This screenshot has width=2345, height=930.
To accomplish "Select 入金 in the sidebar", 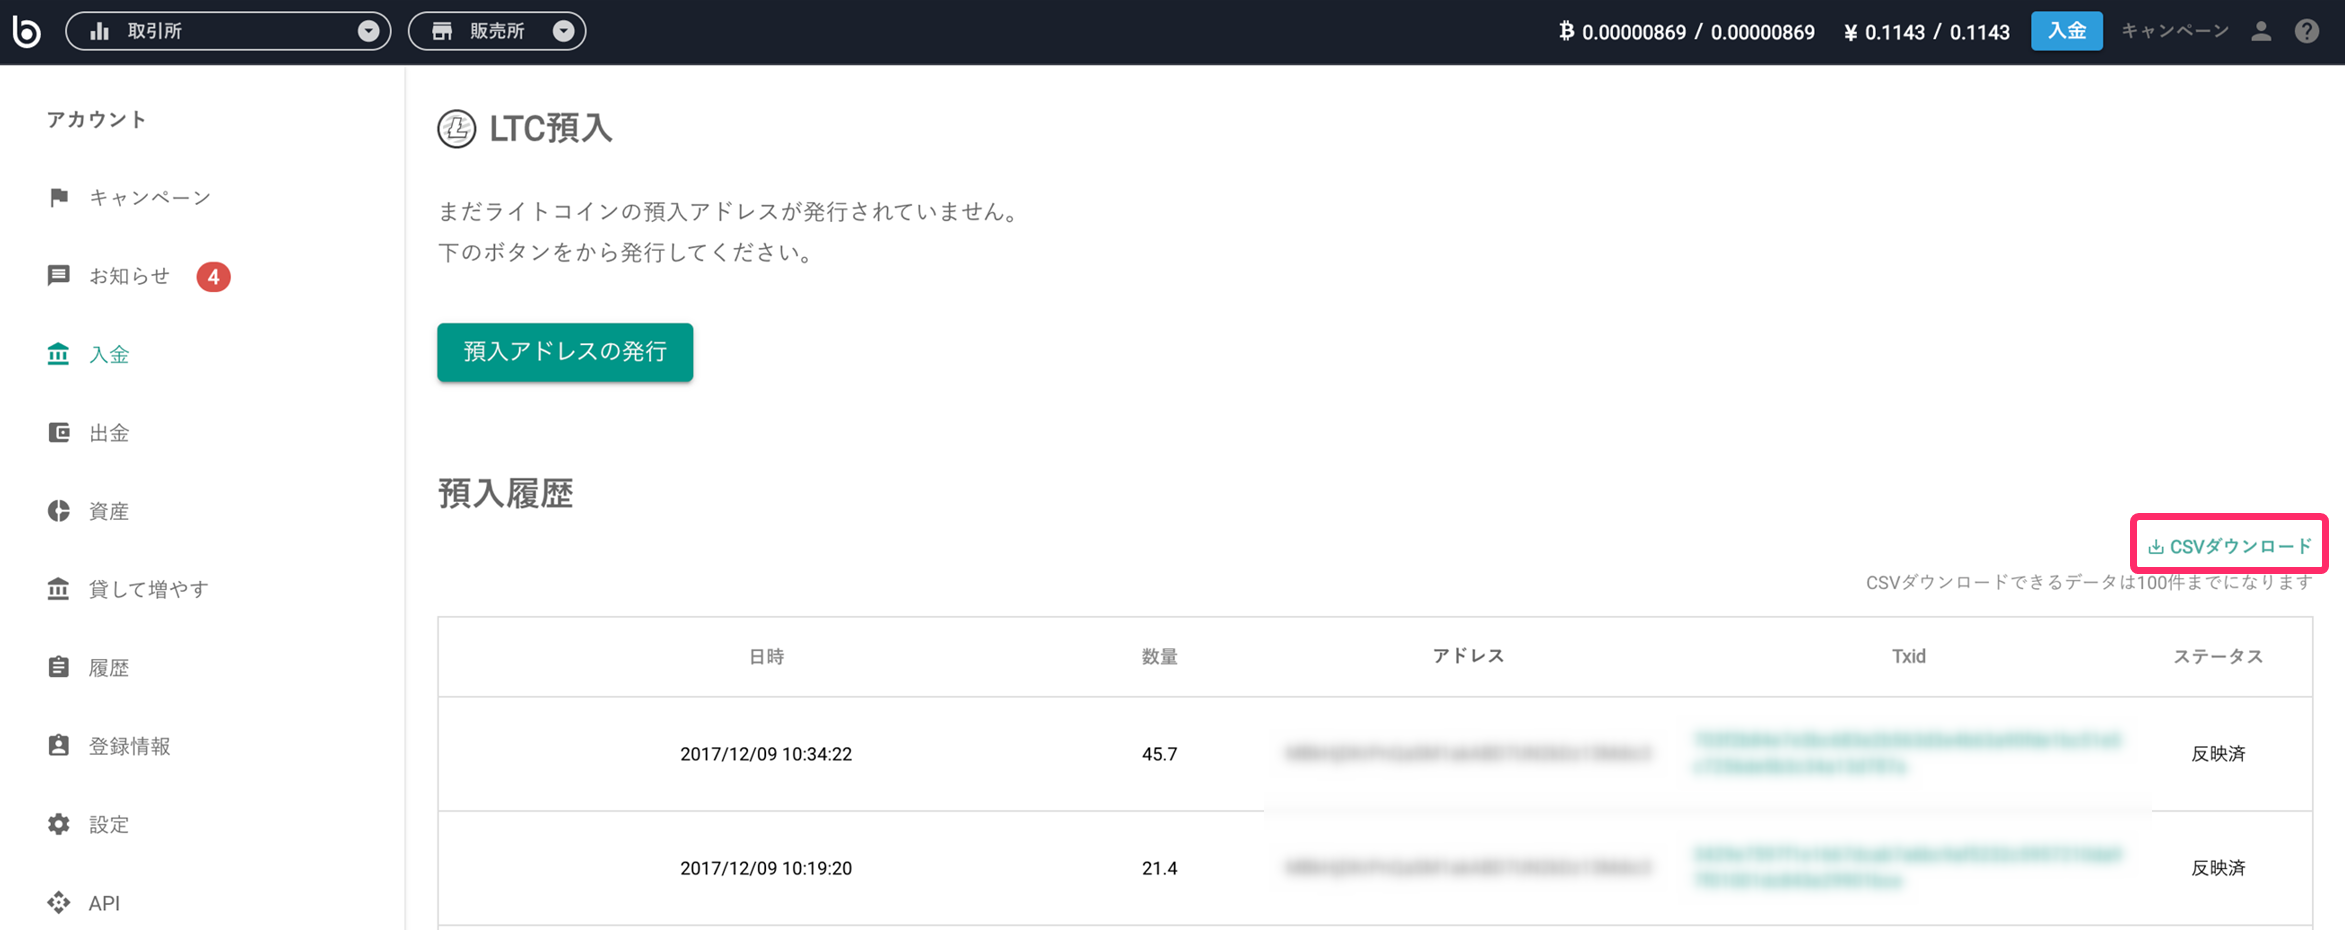I will pyautogui.click(x=109, y=354).
